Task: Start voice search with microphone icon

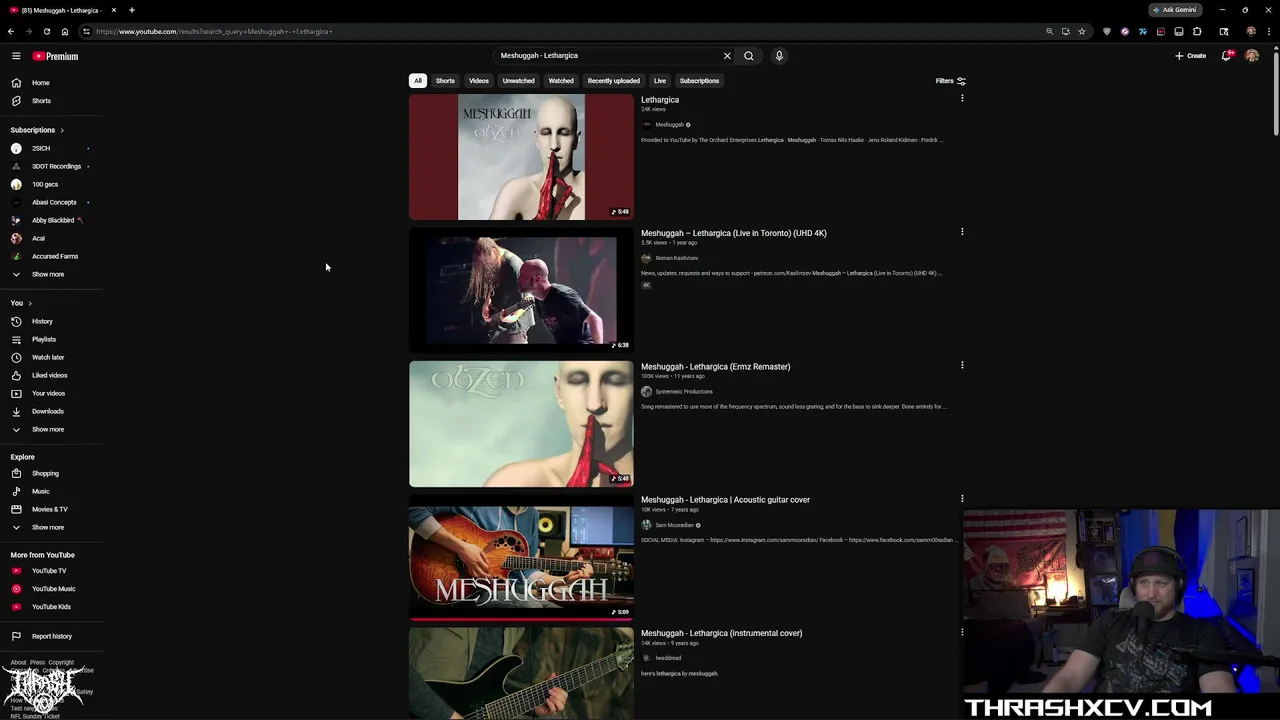Action: pos(779,56)
